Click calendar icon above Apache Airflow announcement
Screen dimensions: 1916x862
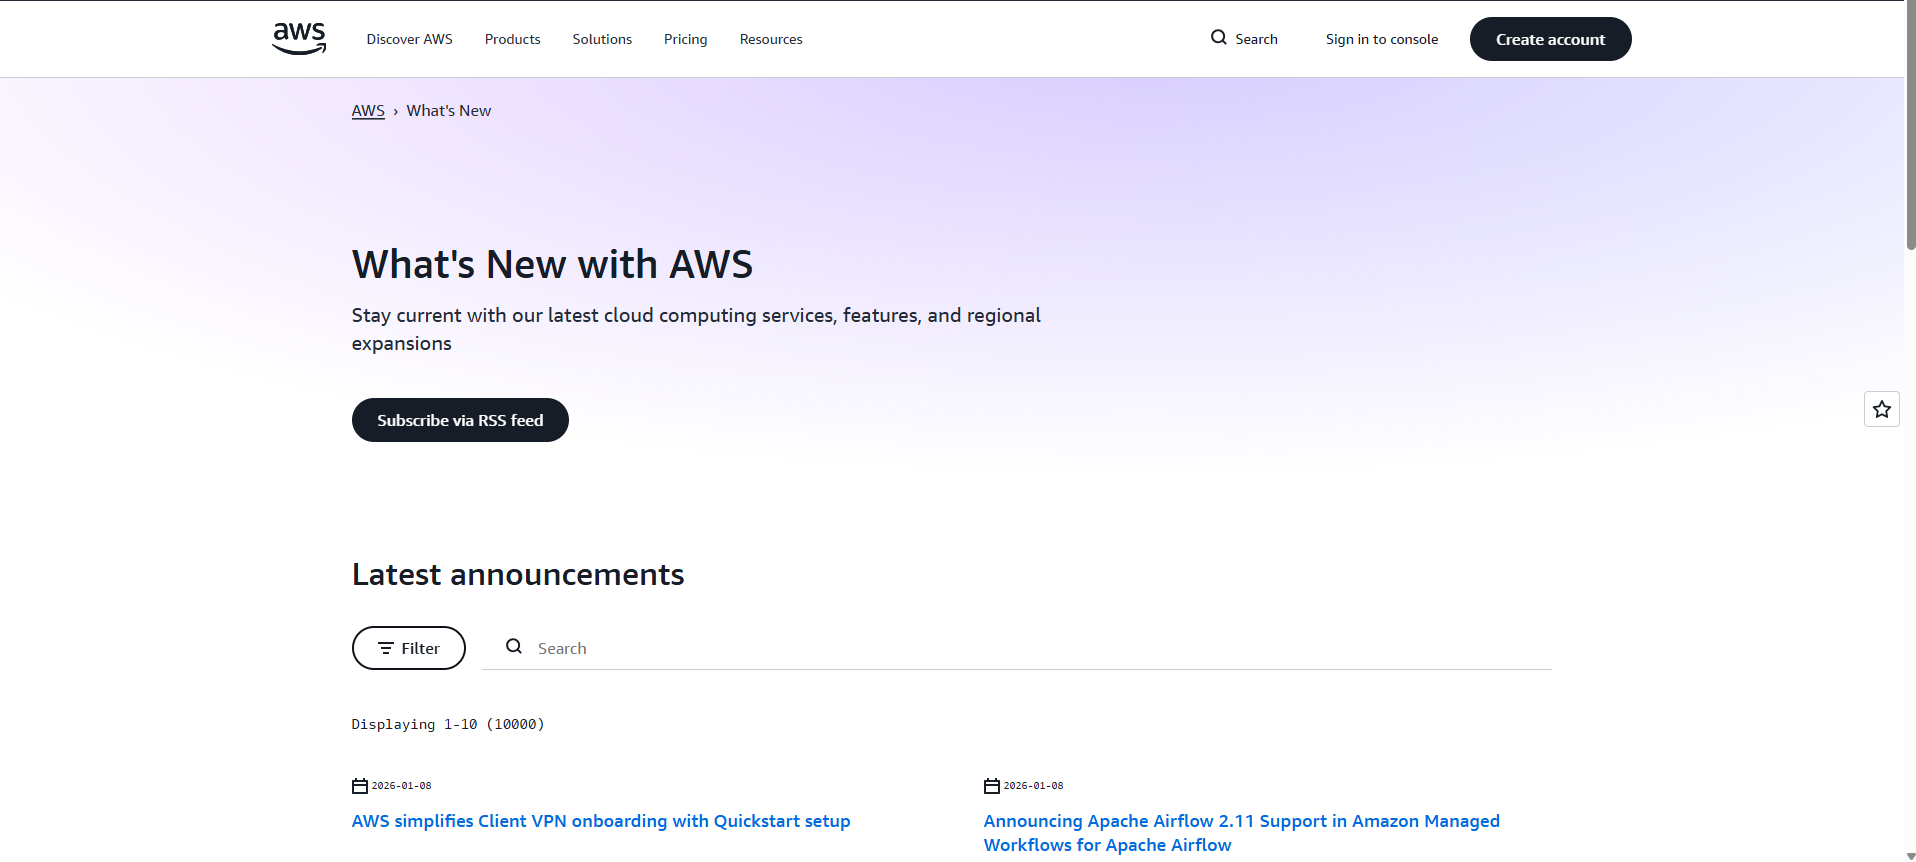tap(992, 786)
